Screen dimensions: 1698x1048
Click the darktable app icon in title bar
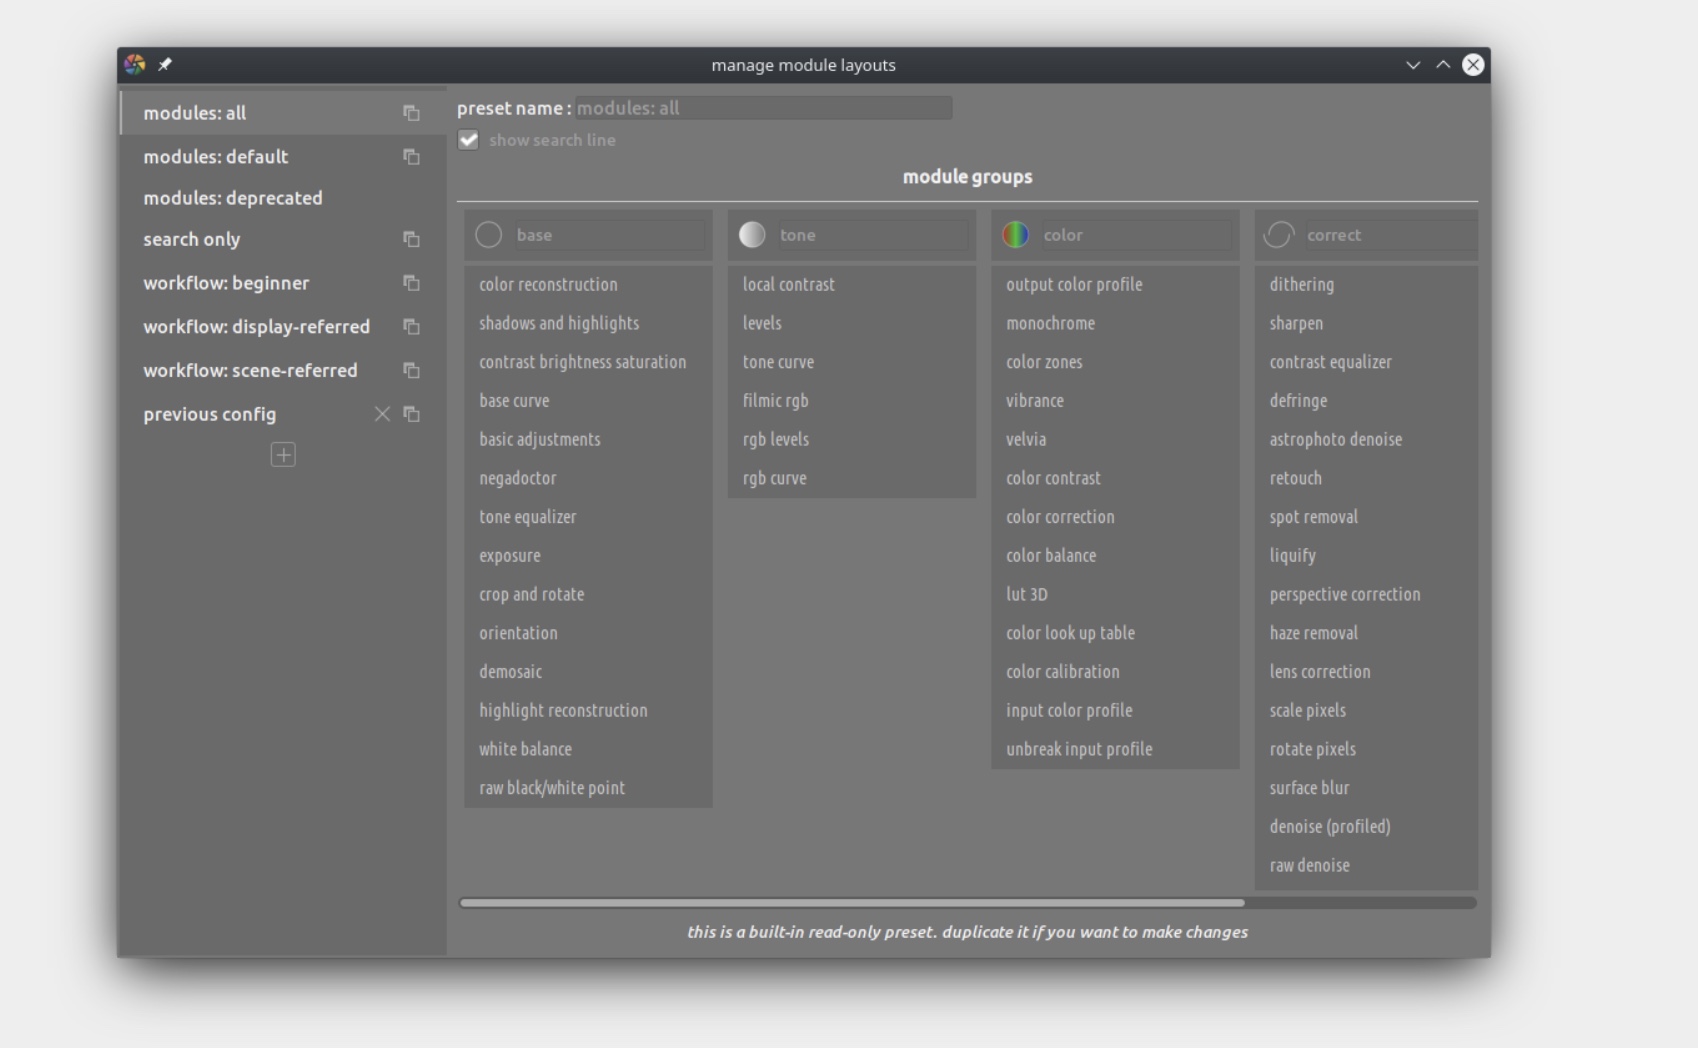135,65
